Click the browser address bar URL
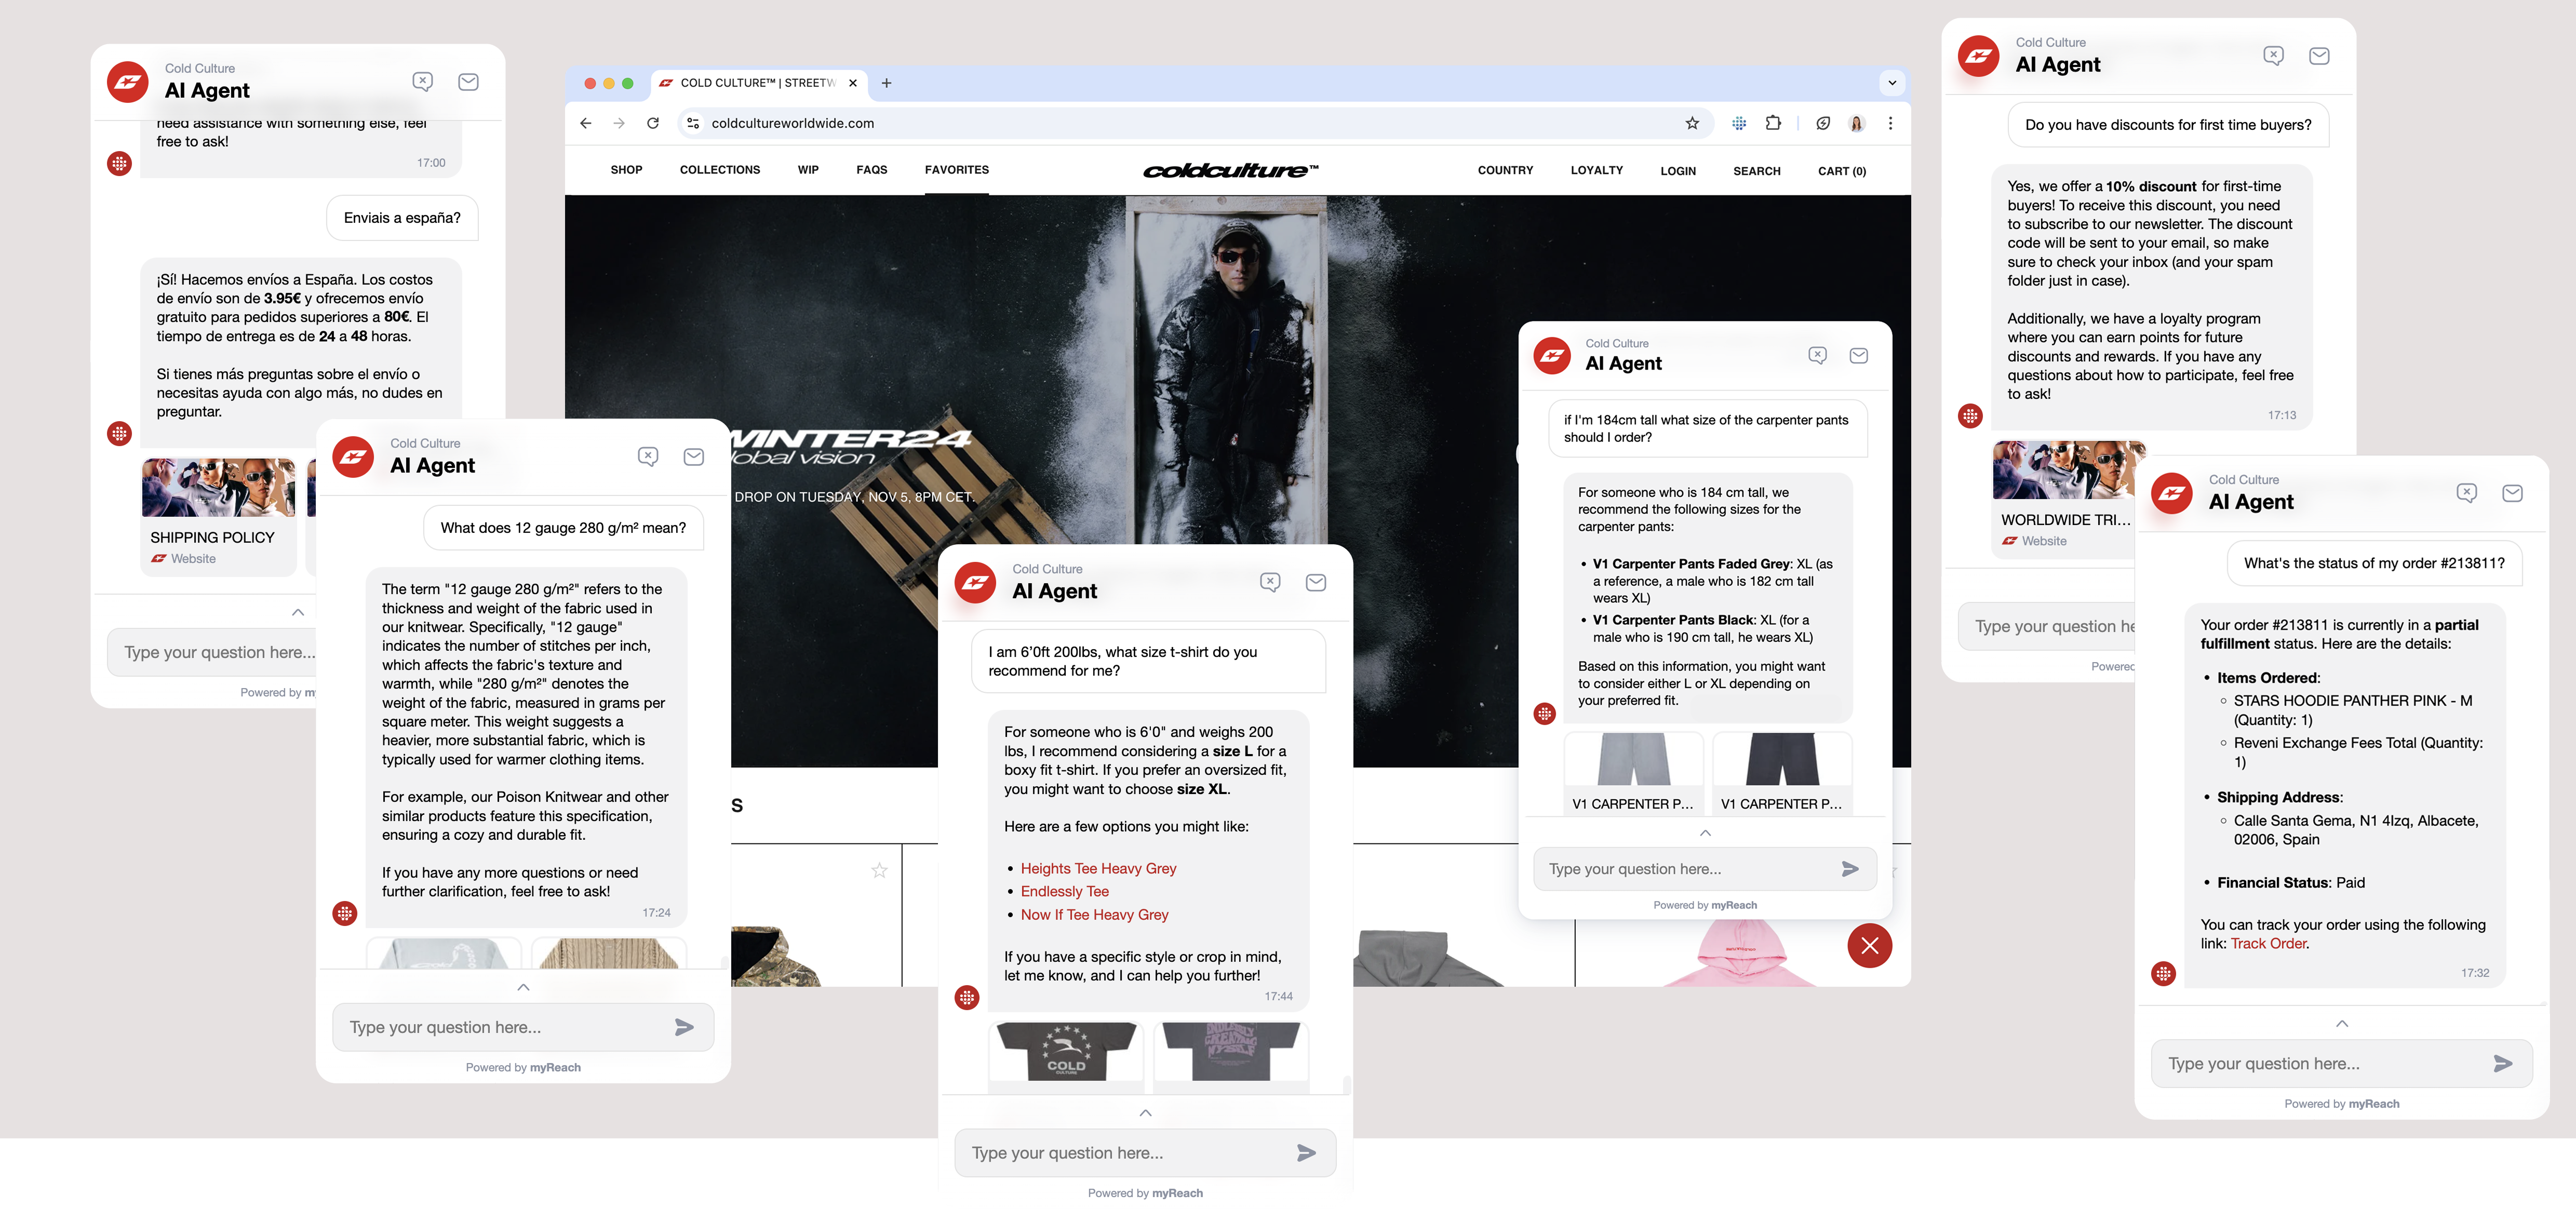 click(x=792, y=123)
